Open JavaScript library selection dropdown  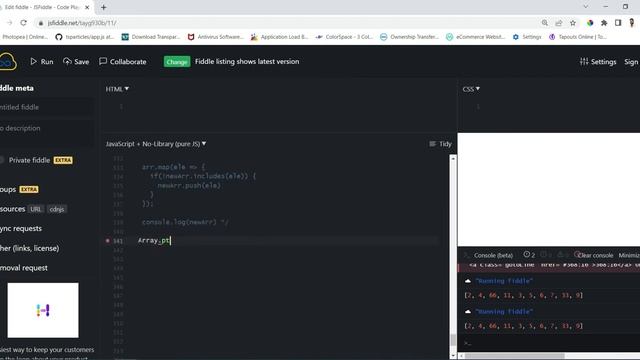tap(156, 144)
